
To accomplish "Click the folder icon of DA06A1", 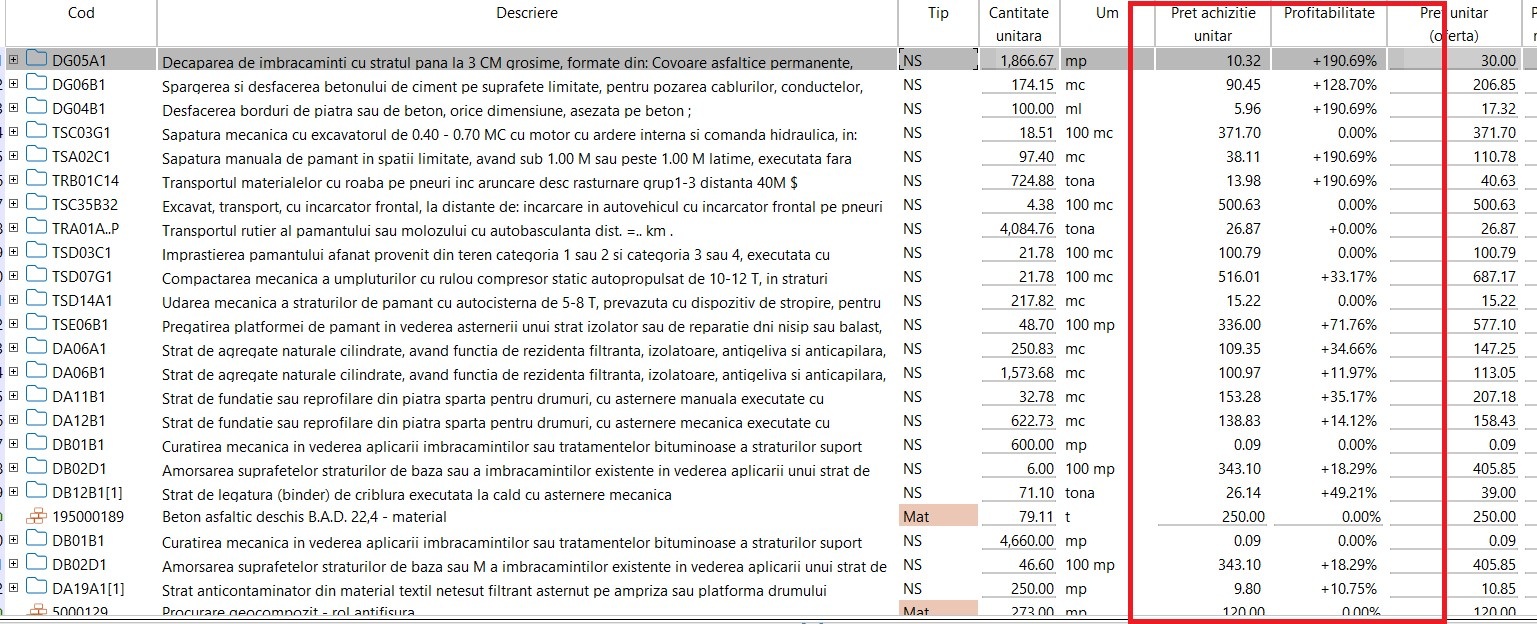I will 37,347.
